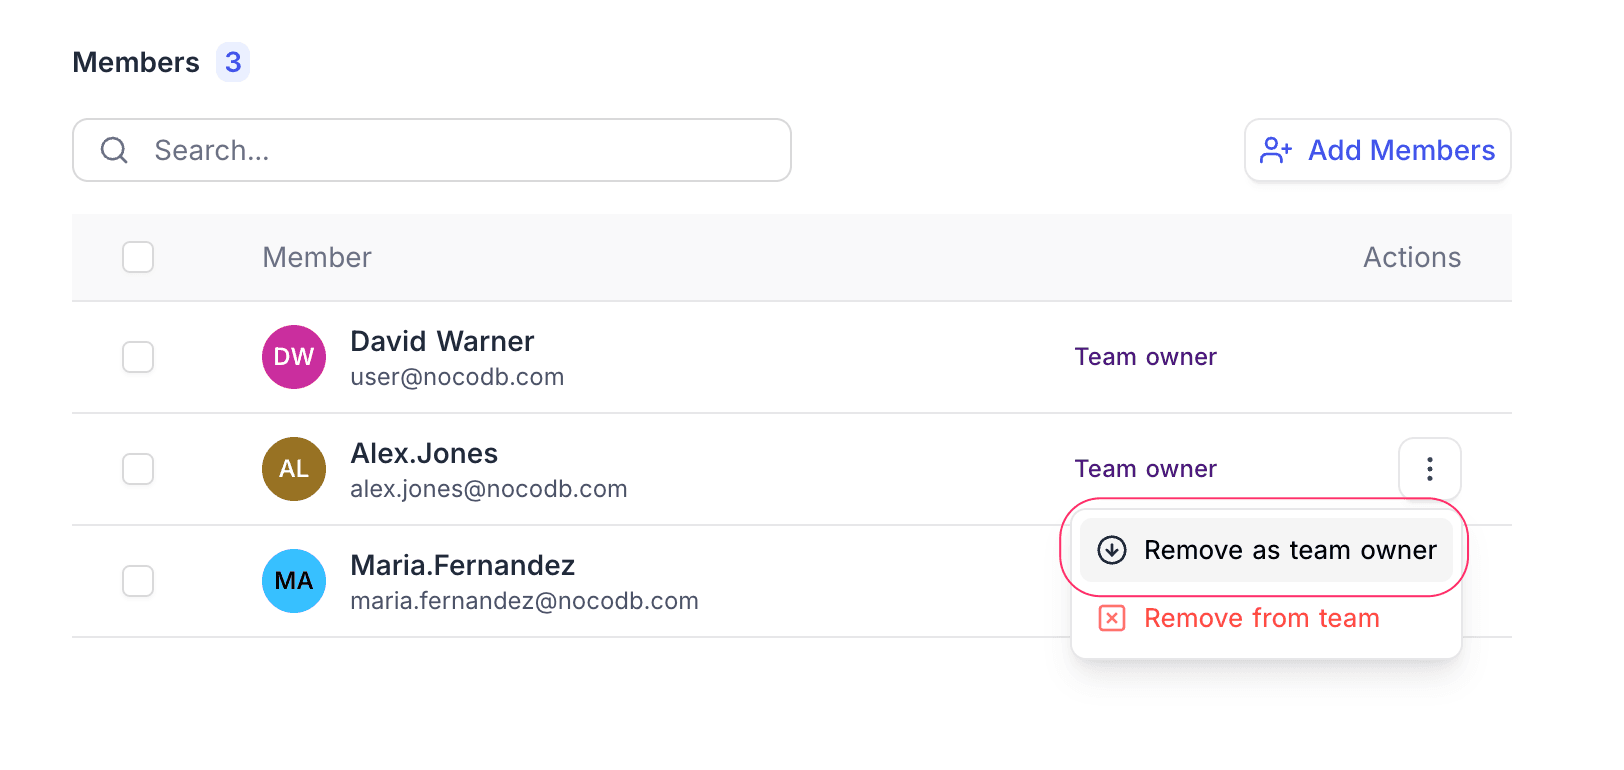Click the down-arrow icon beside Remove as team owner
Screen dimensions: 1624x770
[1113, 549]
